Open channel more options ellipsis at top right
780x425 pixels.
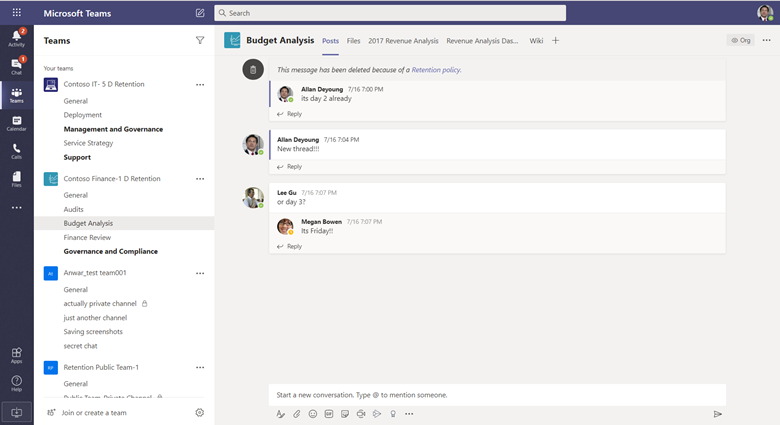tap(767, 40)
